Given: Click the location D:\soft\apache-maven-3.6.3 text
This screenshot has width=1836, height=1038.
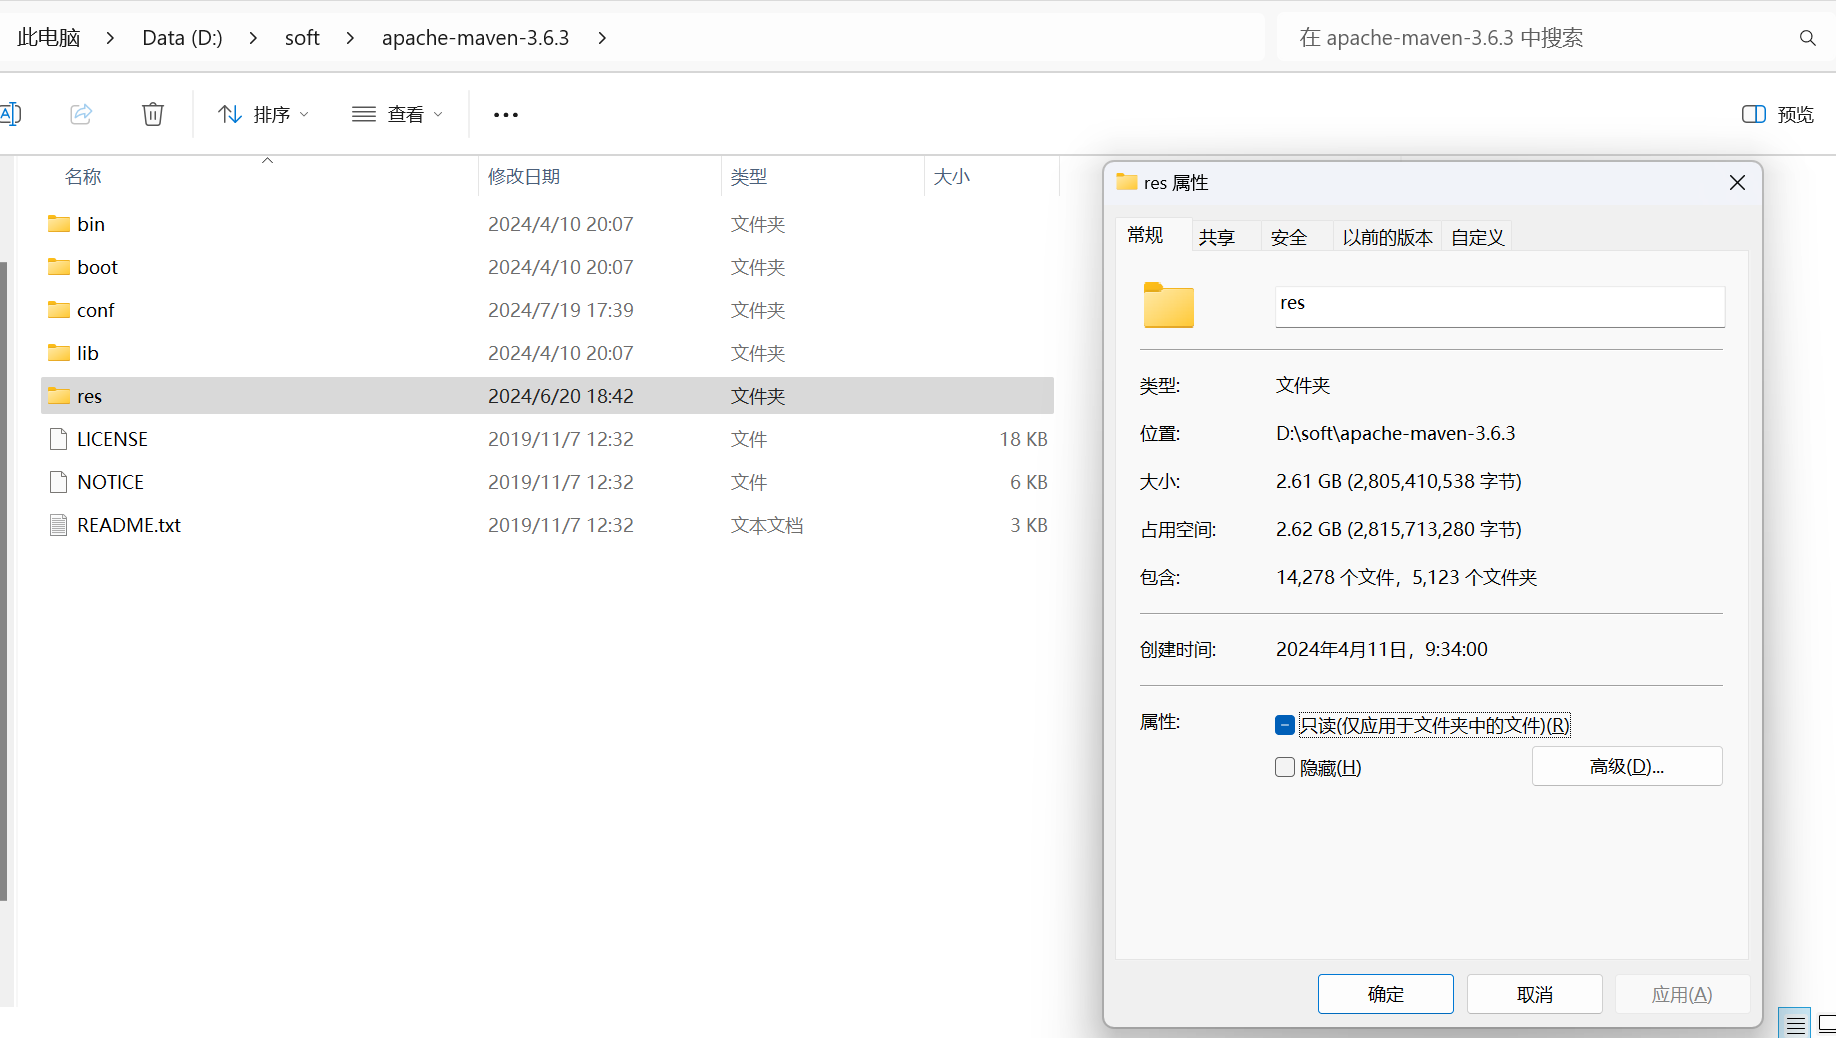Looking at the screenshot, I should [x=1395, y=433].
